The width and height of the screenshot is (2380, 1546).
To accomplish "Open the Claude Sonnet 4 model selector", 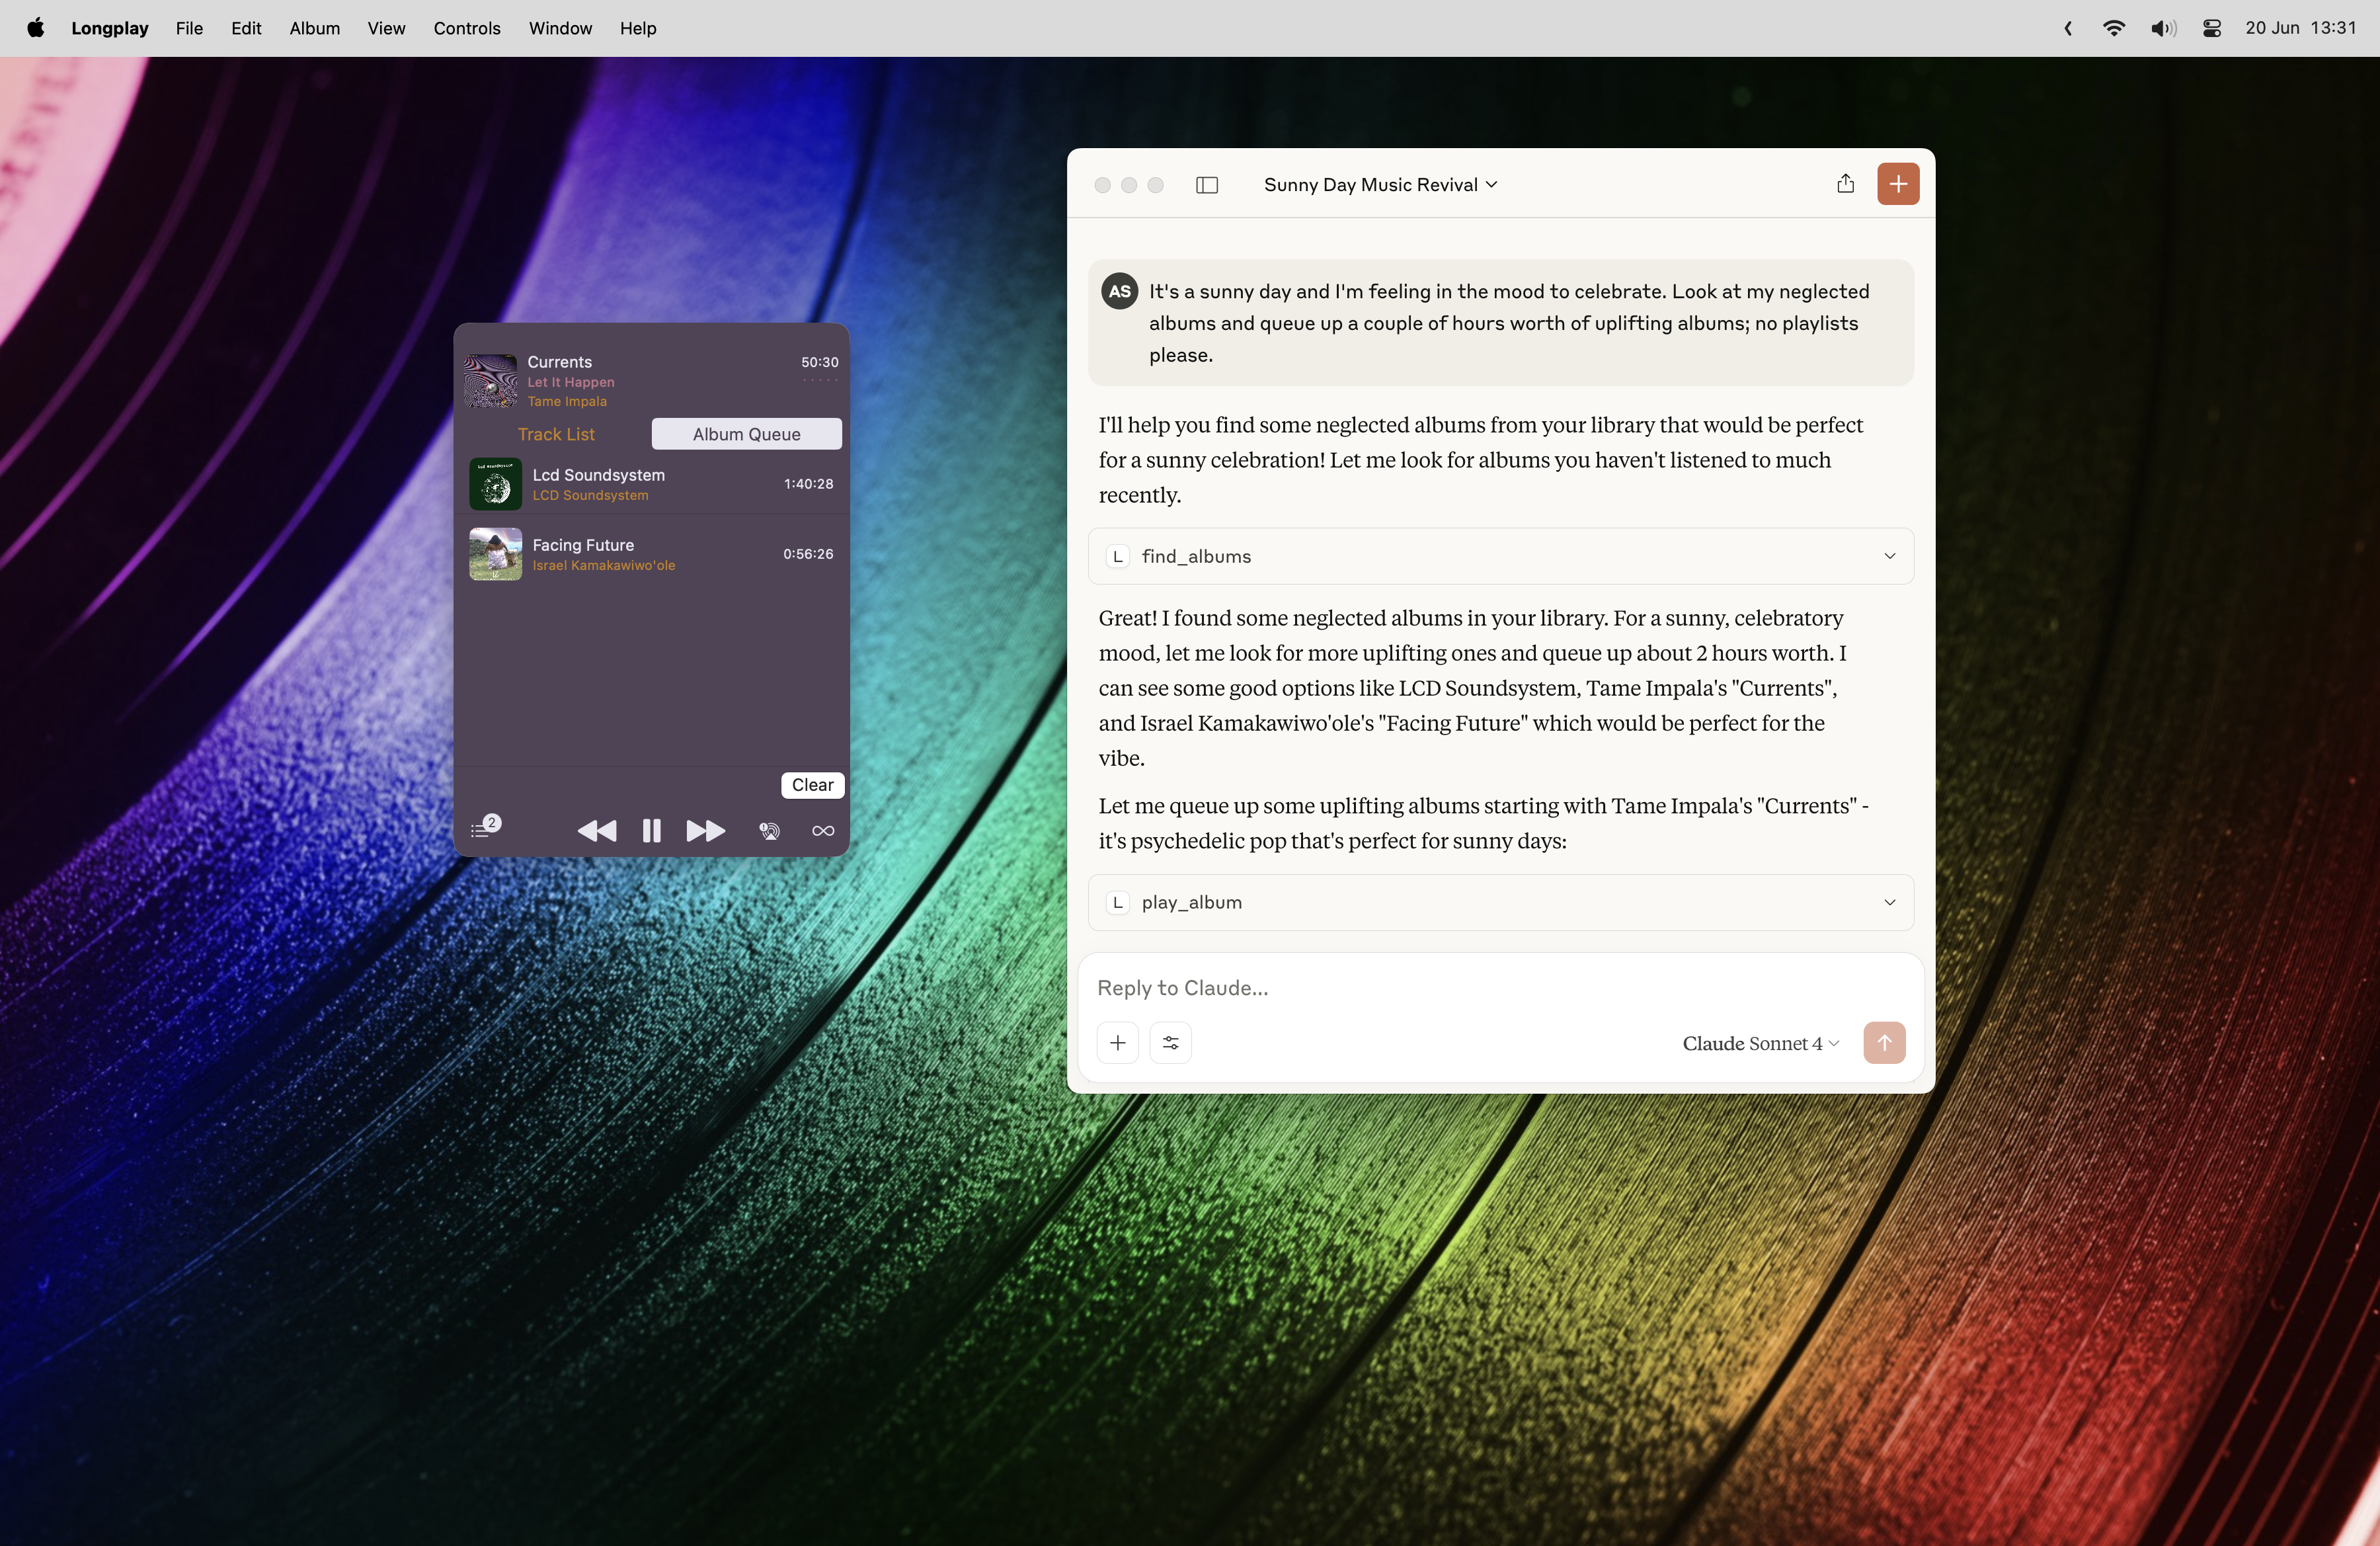I will pyautogui.click(x=1760, y=1043).
